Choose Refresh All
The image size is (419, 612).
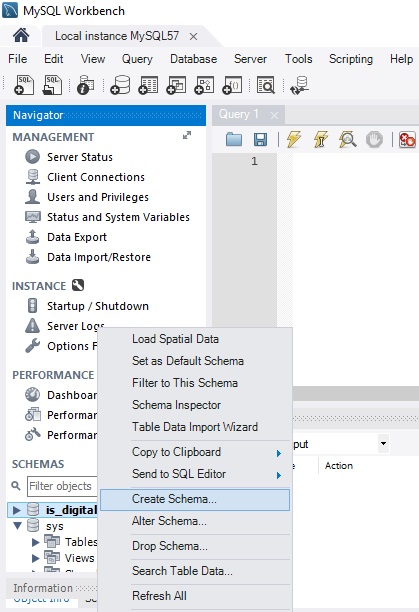(195, 596)
